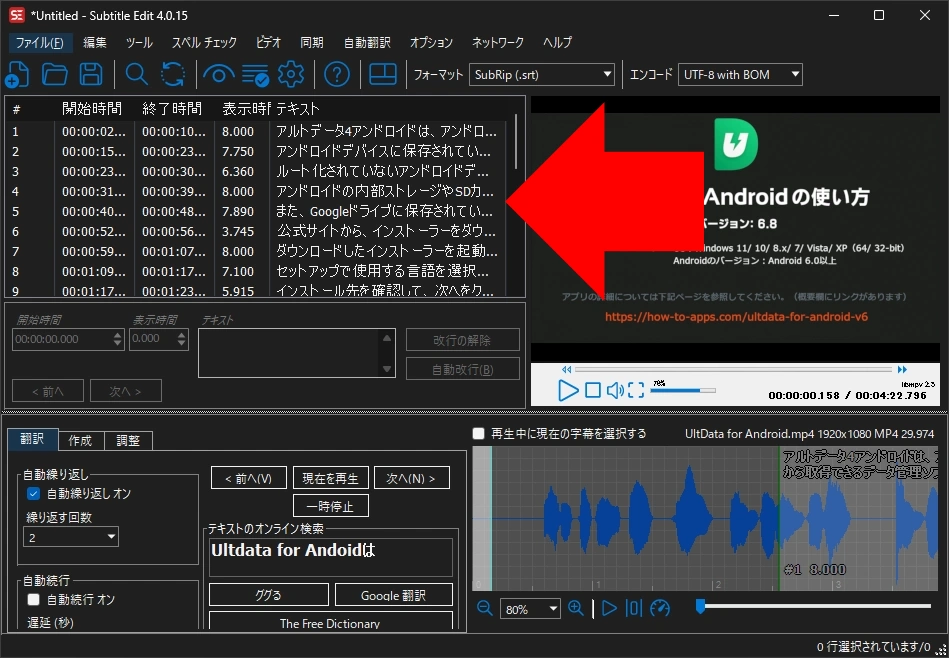Click the Google 翻訳 button

pyautogui.click(x=393, y=595)
